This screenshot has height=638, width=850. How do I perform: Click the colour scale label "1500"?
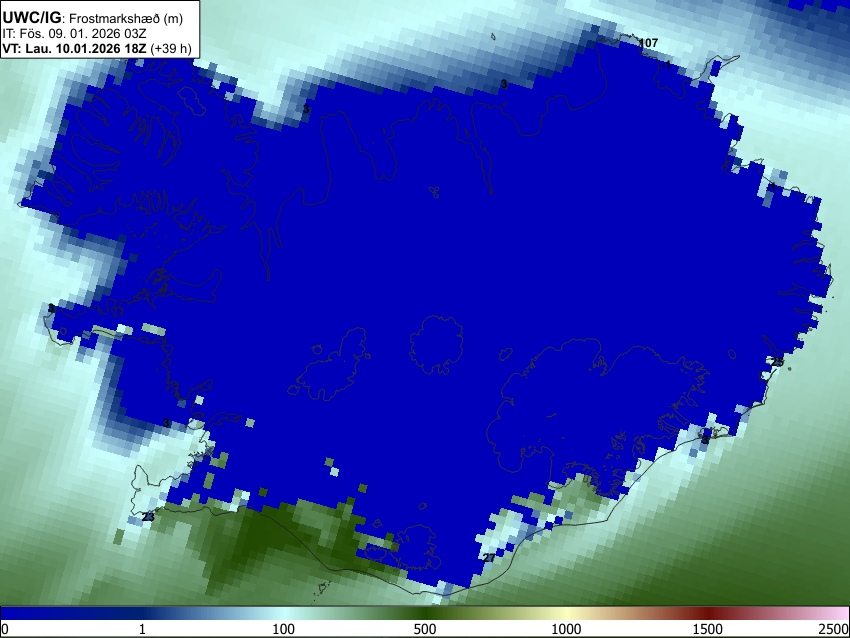click(x=707, y=629)
